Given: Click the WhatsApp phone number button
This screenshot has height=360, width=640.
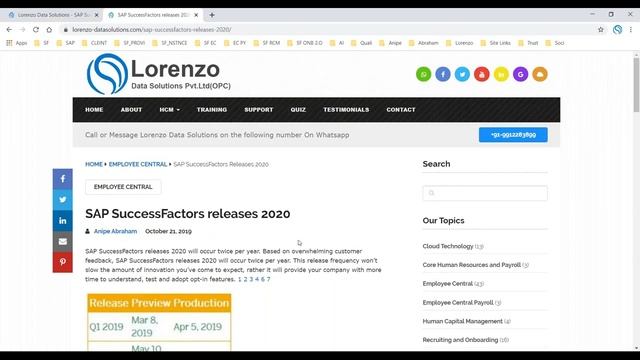Looking at the screenshot, I should coord(513,135).
